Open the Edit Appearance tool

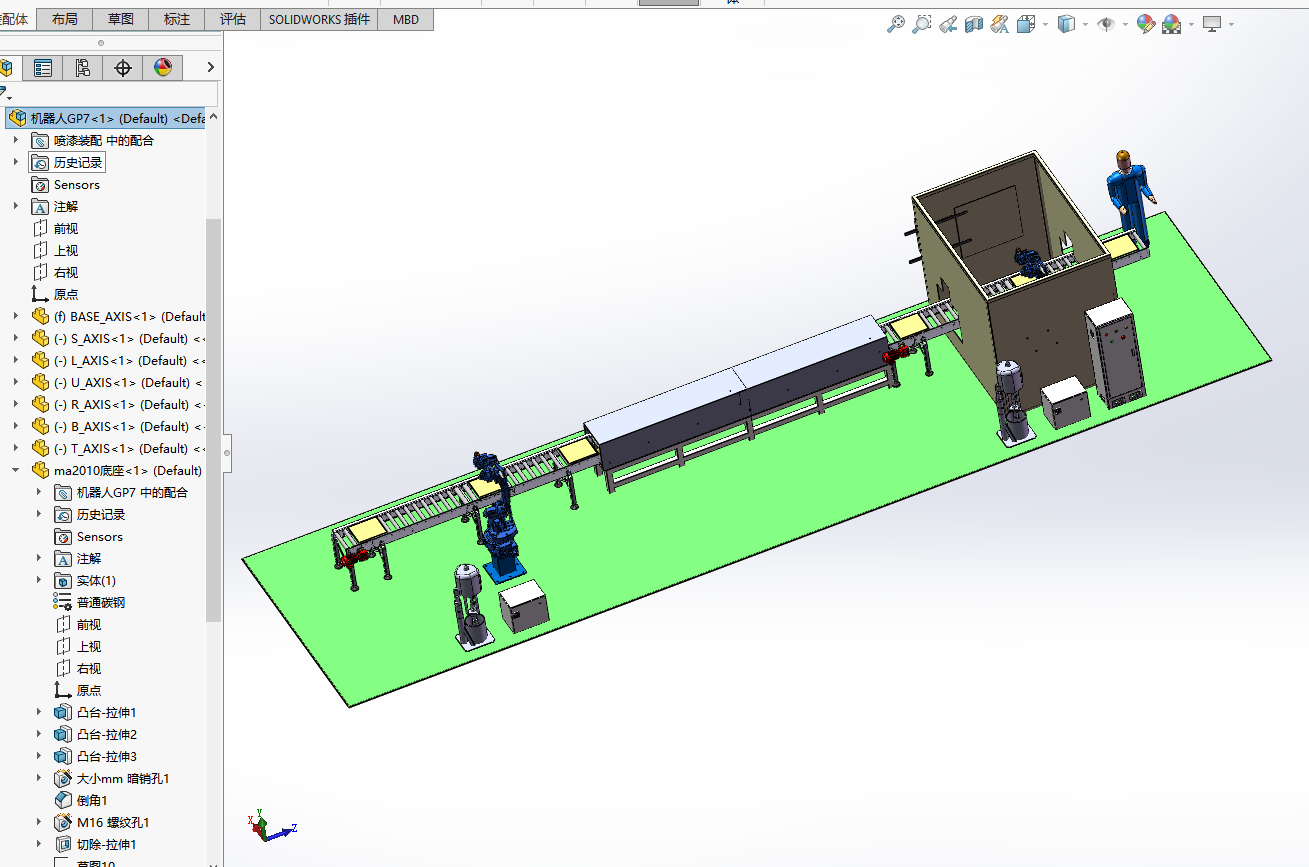1146,24
